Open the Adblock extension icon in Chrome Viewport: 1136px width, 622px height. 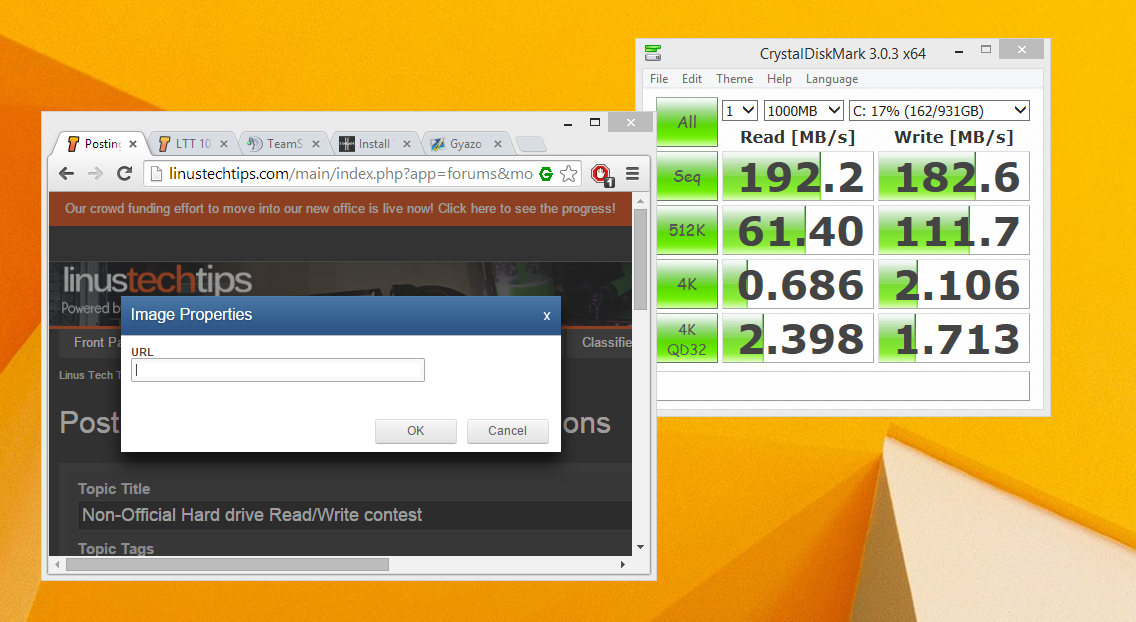click(601, 175)
